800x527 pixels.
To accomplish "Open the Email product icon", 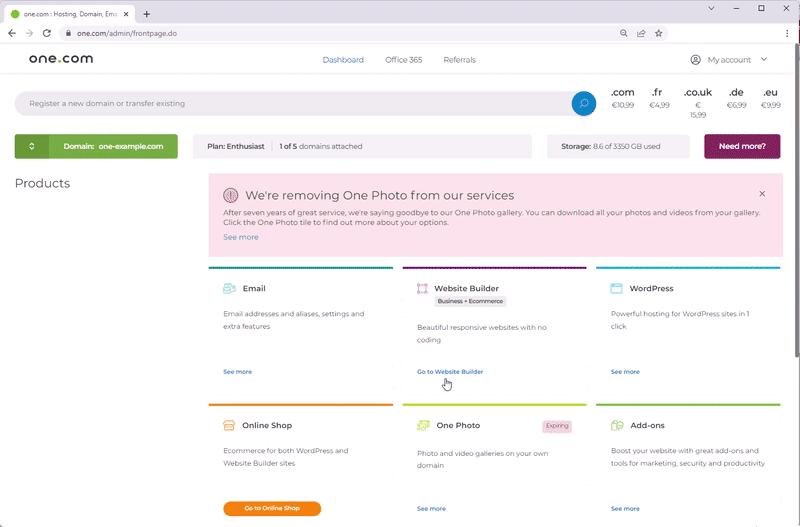I will click(x=229, y=289).
